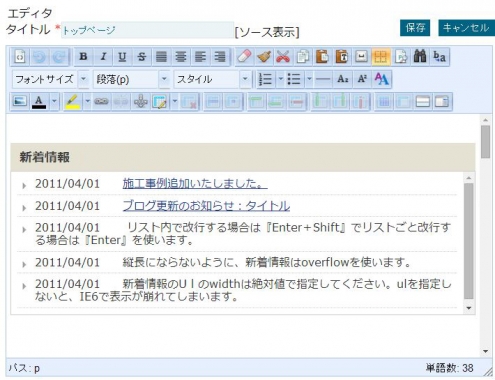Click the insert table icon
Viewport: 495px width, 380px height.
click(x=160, y=101)
